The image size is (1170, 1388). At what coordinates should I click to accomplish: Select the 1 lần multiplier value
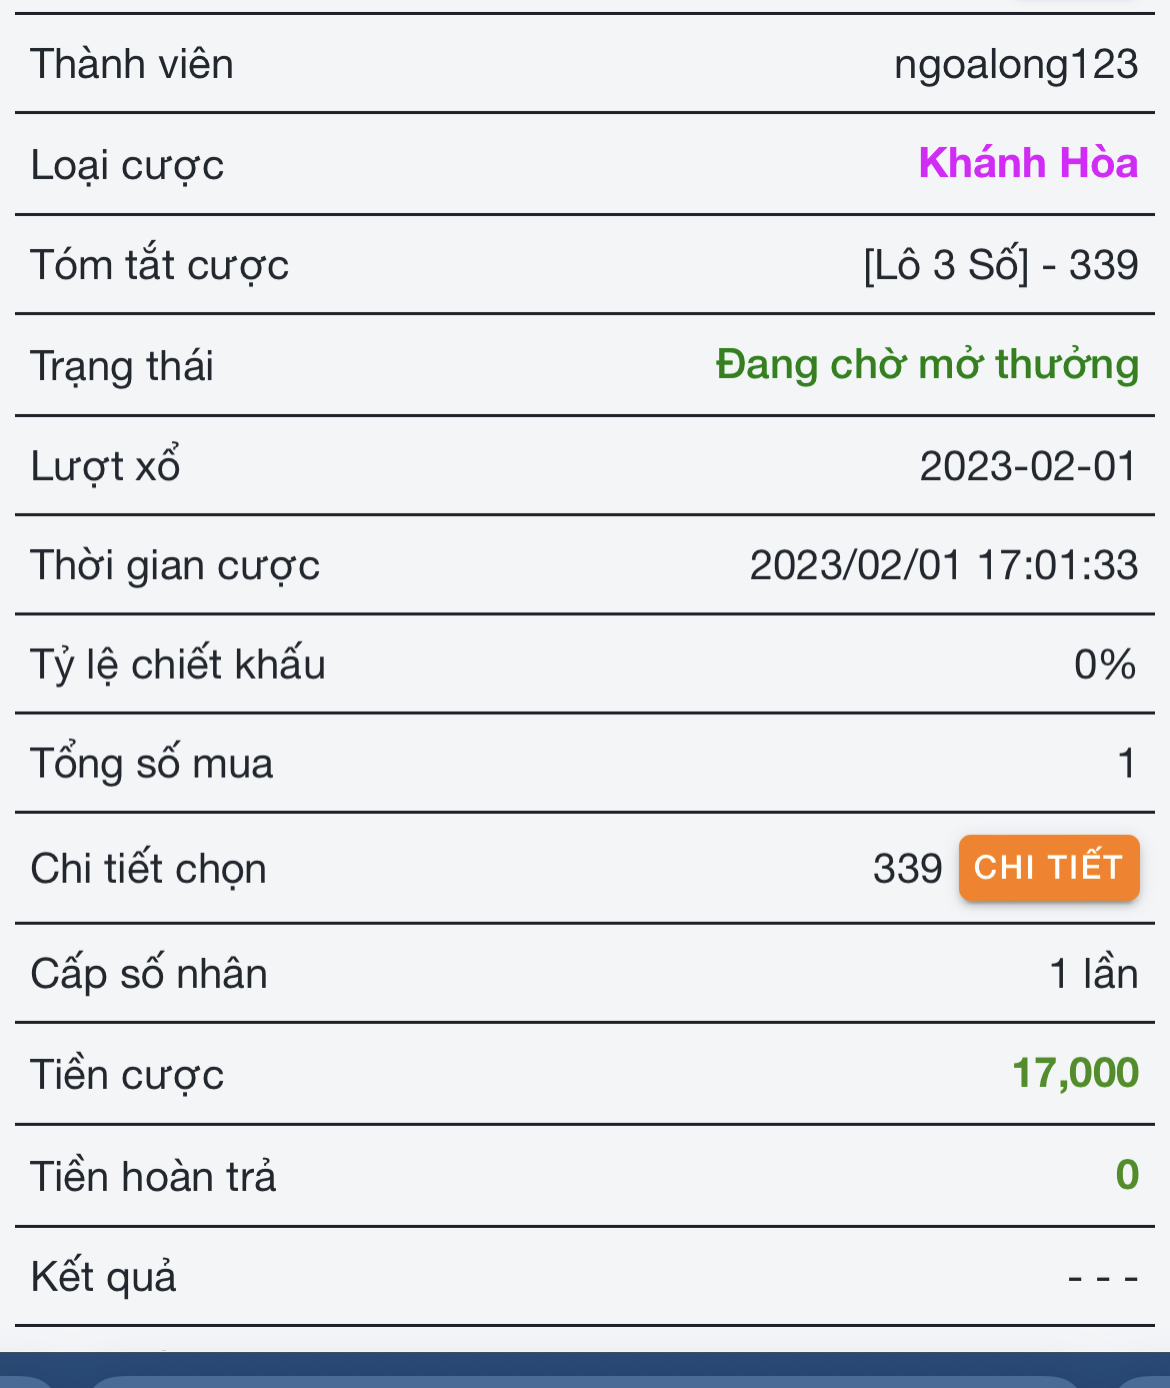click(x=1094, y=973)
